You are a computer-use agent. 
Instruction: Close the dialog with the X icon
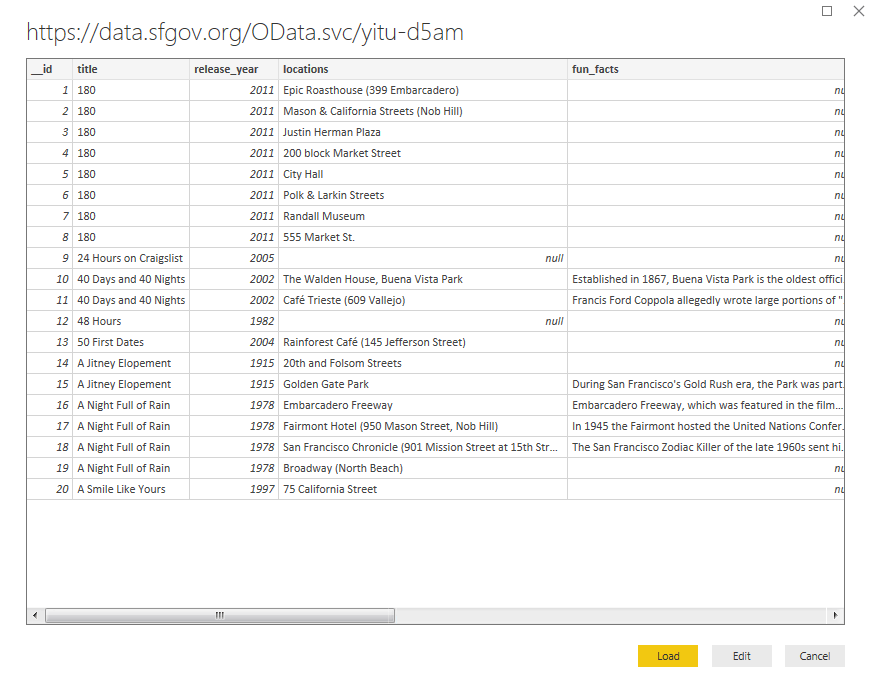pyautogui.click(x=858, y=11)
